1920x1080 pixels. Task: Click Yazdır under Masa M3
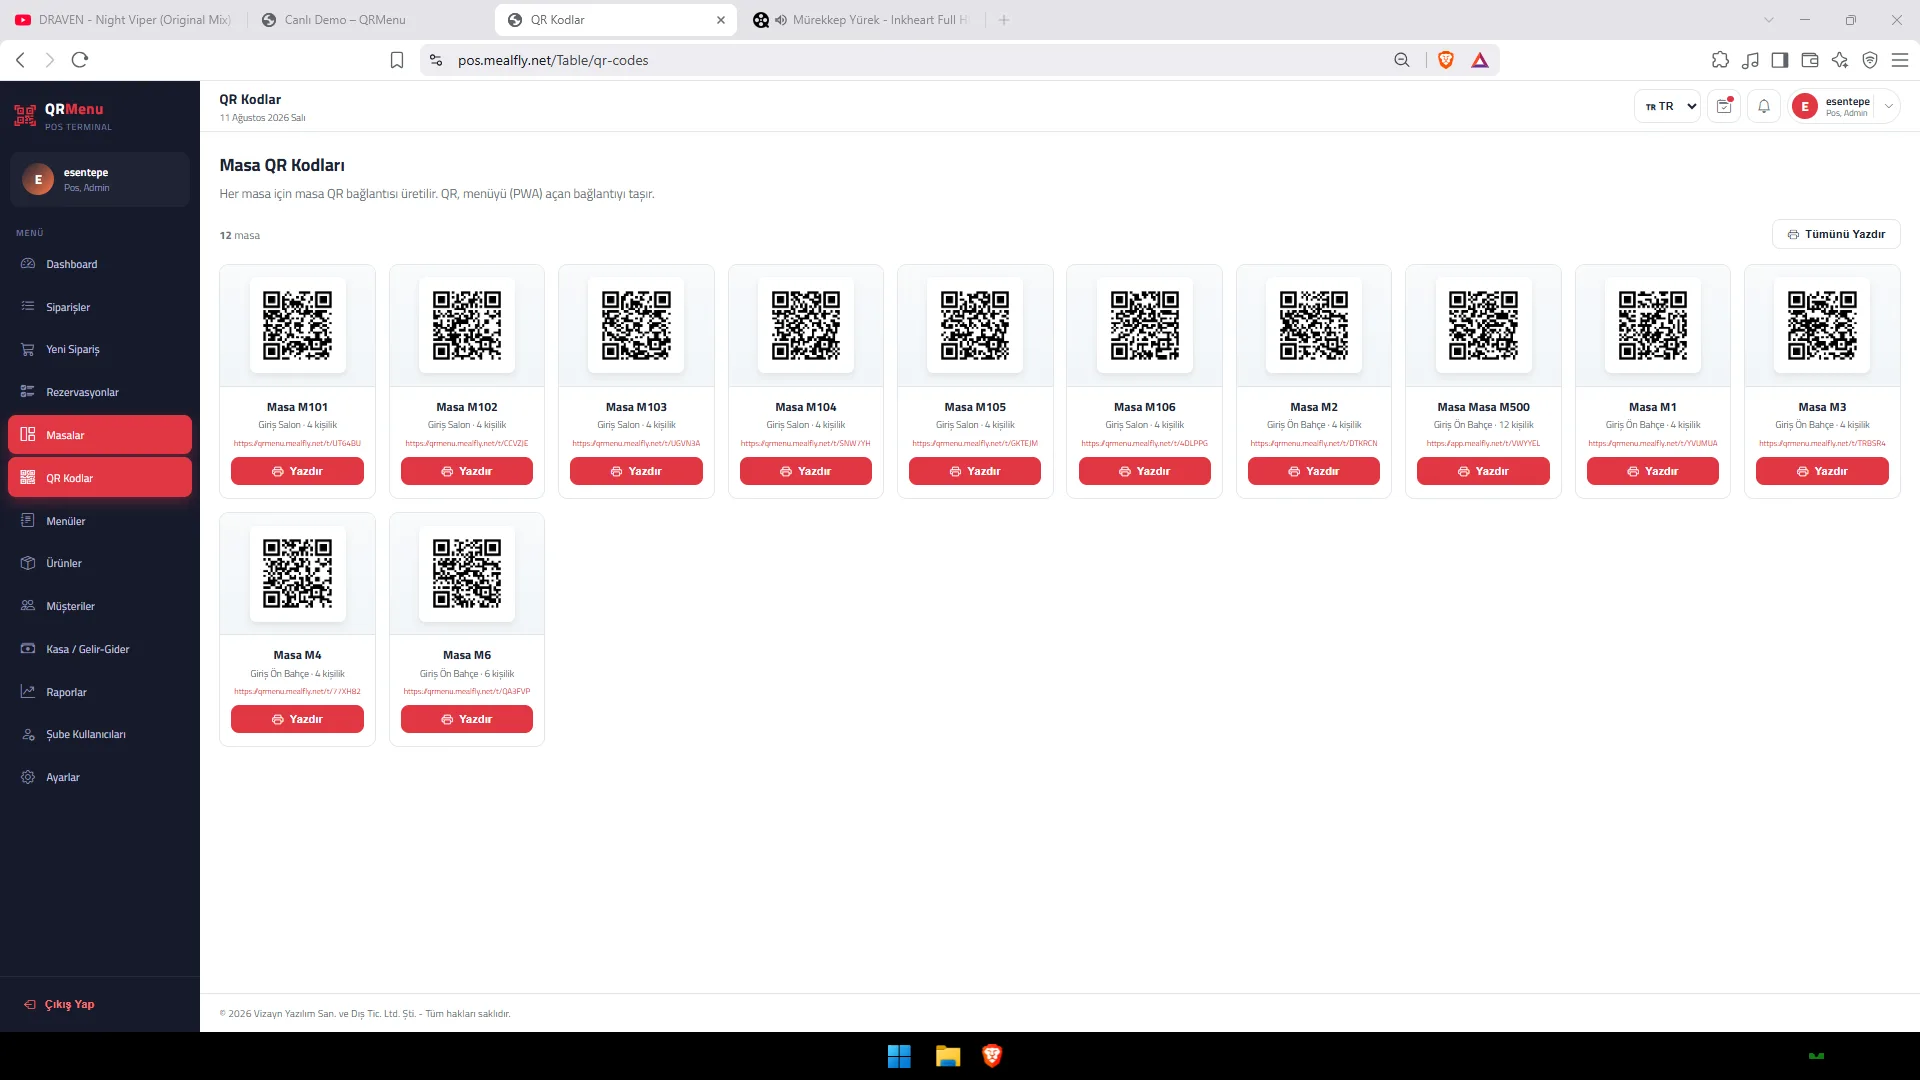tap(1822, 471)
